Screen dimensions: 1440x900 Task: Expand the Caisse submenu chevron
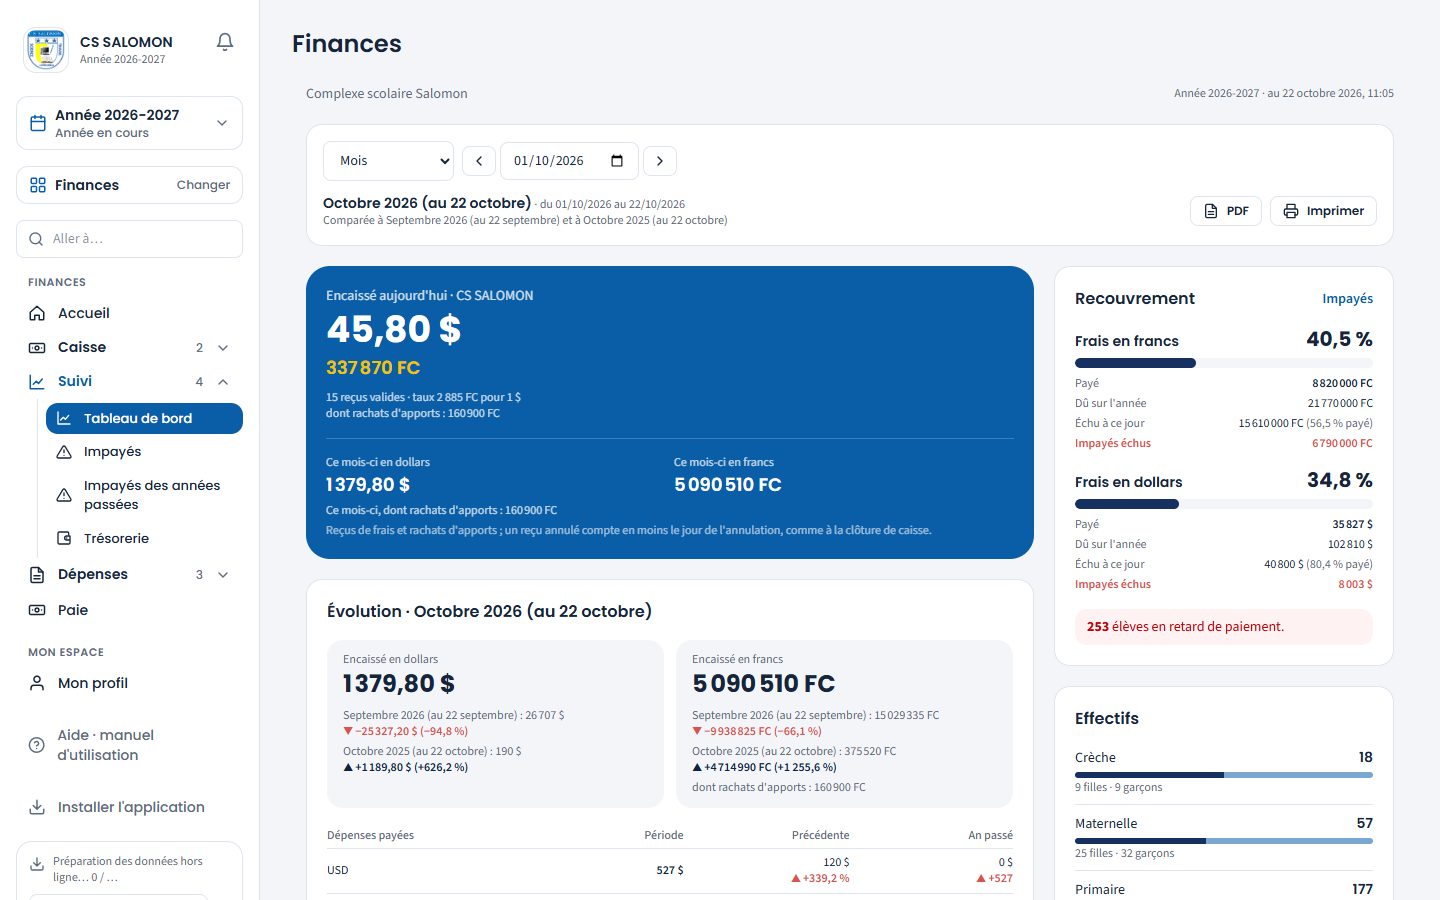click(x=223, y=348)
